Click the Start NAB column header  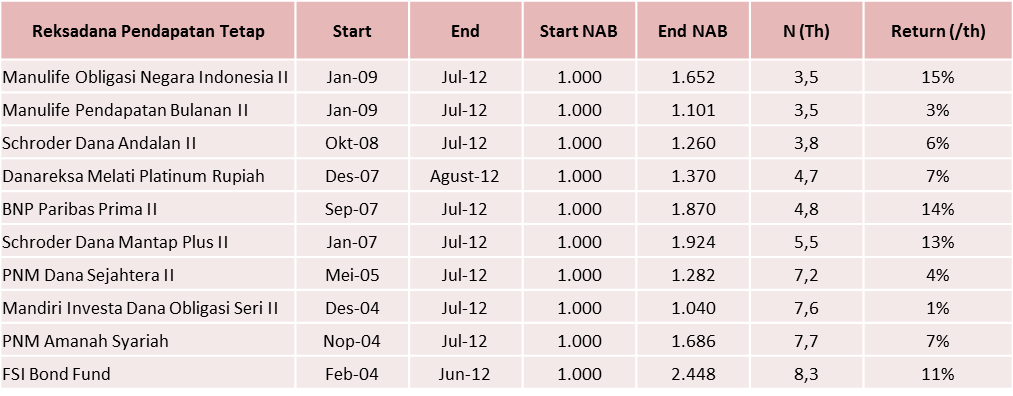[579, 31]
